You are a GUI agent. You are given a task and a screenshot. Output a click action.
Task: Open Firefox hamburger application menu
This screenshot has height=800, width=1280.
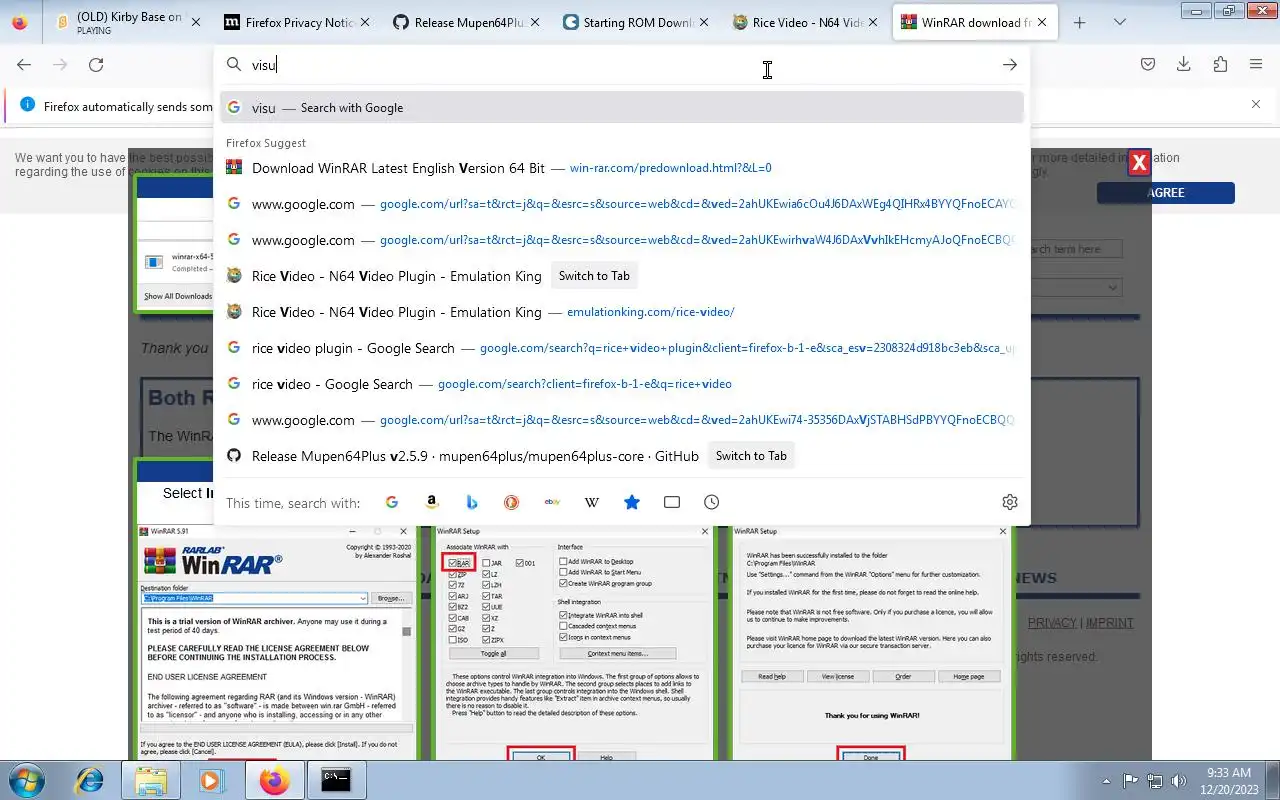[1256, 64]
